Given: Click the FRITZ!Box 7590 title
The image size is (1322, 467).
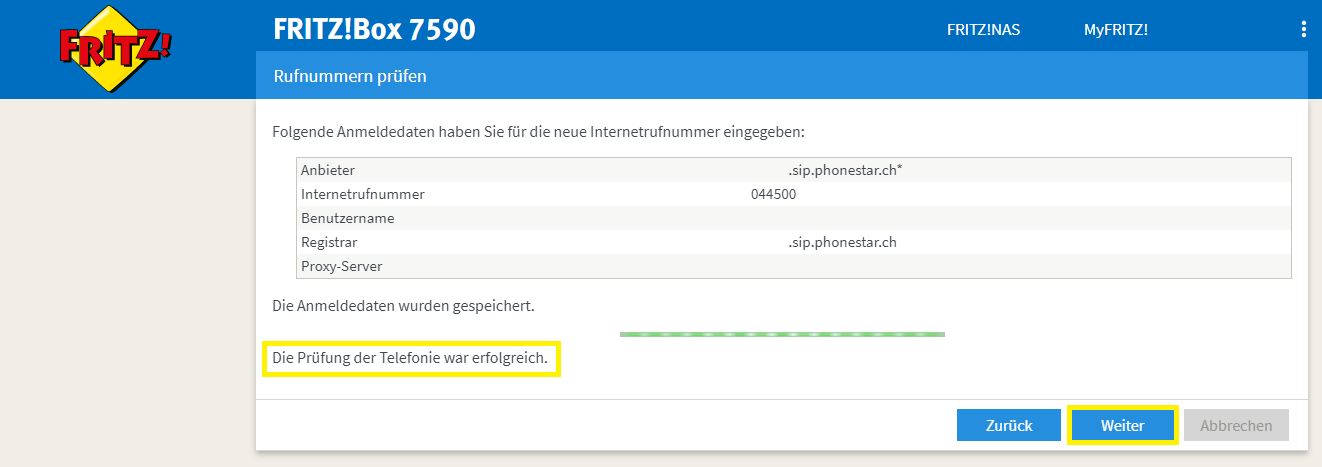Looking at the screenshot, I should coord(375,30).
